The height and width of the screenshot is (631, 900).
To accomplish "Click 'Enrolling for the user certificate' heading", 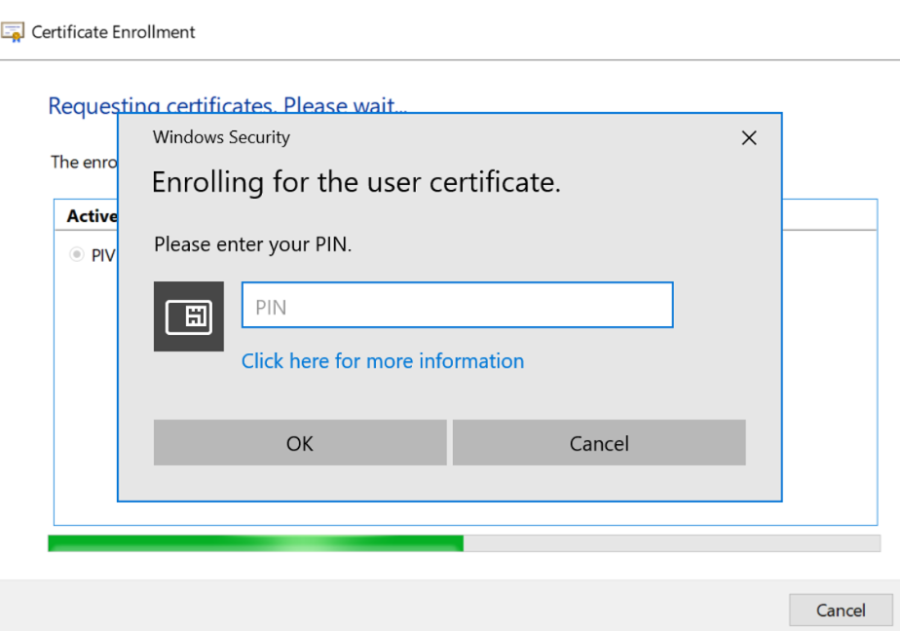I will (x=355, y=182).
